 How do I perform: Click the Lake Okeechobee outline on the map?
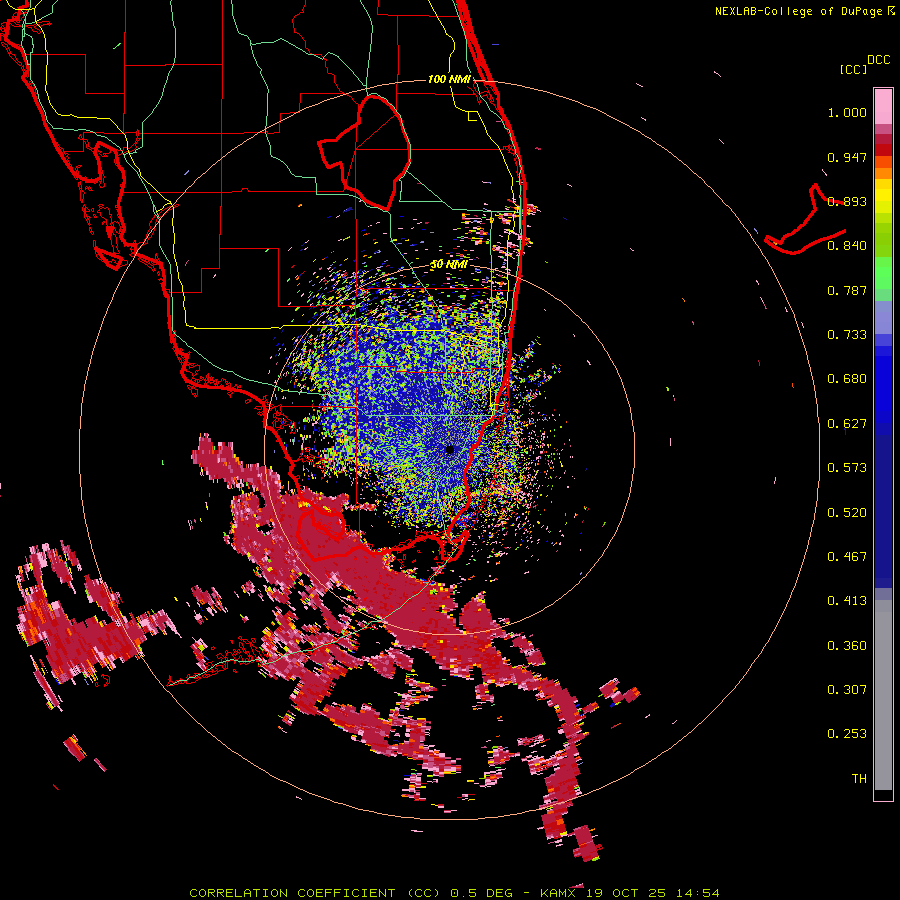(364, 153)
